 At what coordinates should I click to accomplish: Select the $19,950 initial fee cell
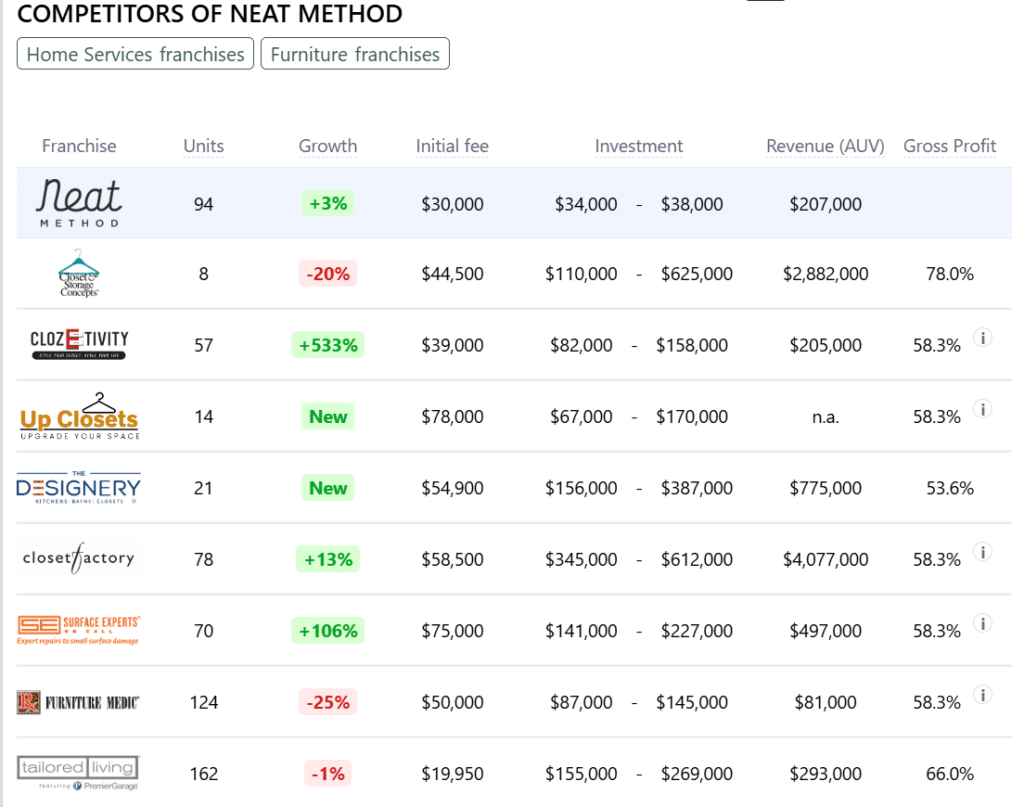click(x=452, y=774)
